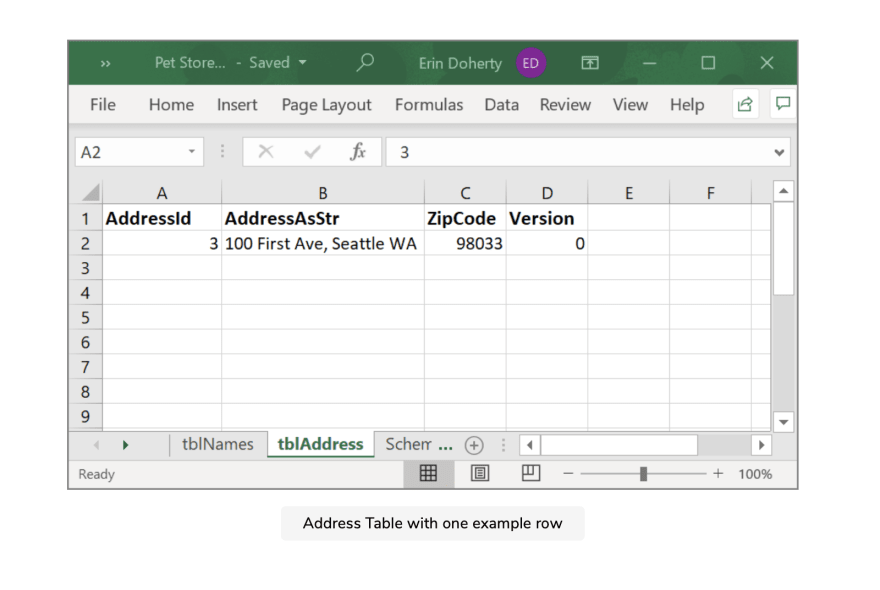Open the Formulas ribbon tab
Screen dimensions: 880x590
429,105
